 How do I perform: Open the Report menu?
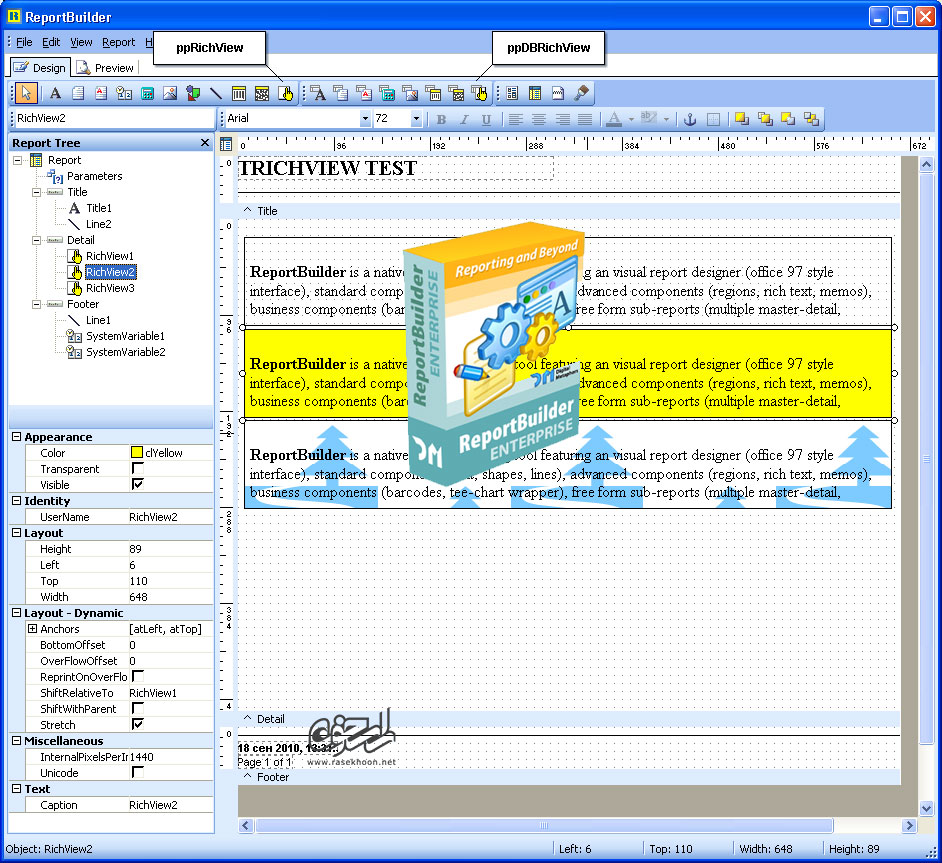pos(118,43)
